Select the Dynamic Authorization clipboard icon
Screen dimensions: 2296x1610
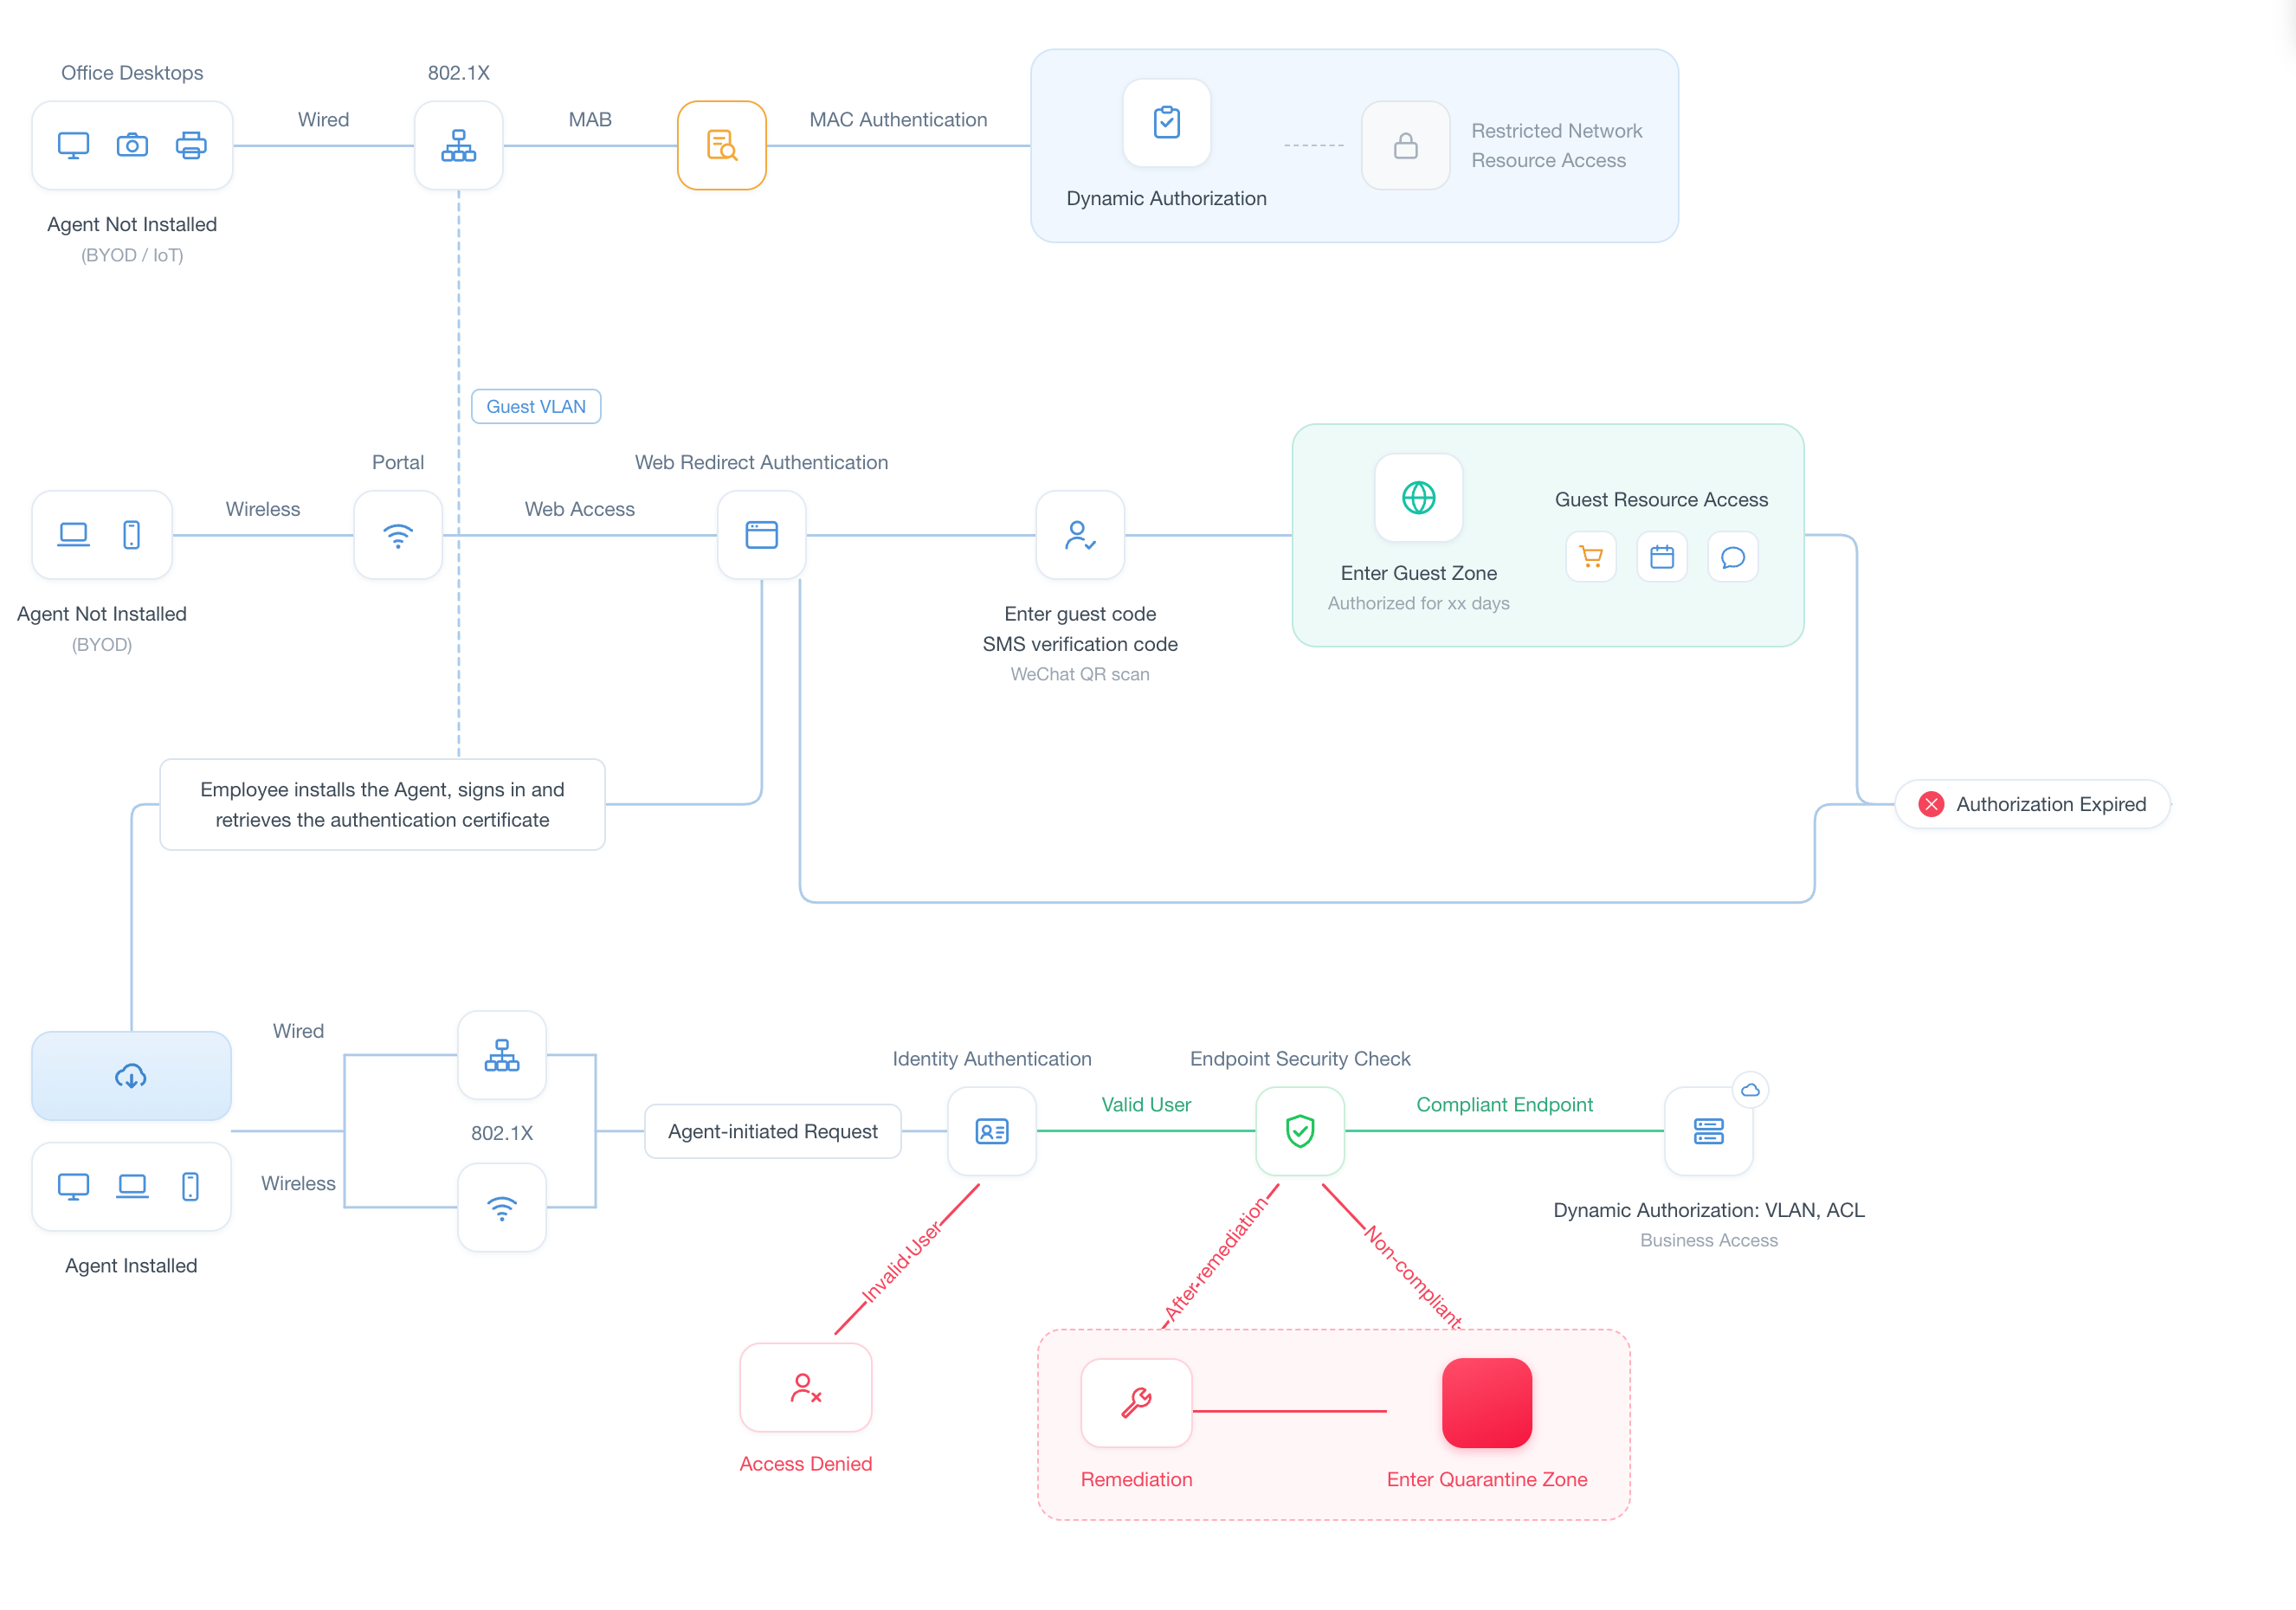(x=1166, y=123)
